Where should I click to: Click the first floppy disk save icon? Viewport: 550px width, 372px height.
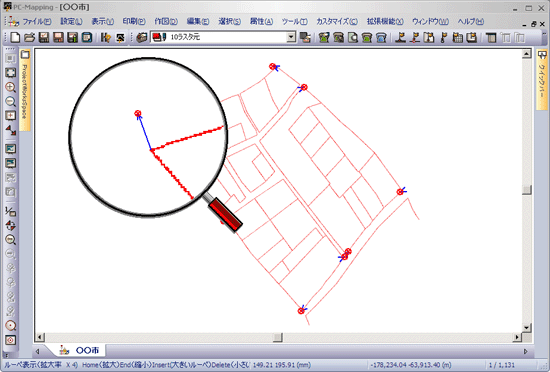click(x=44, y=37)
